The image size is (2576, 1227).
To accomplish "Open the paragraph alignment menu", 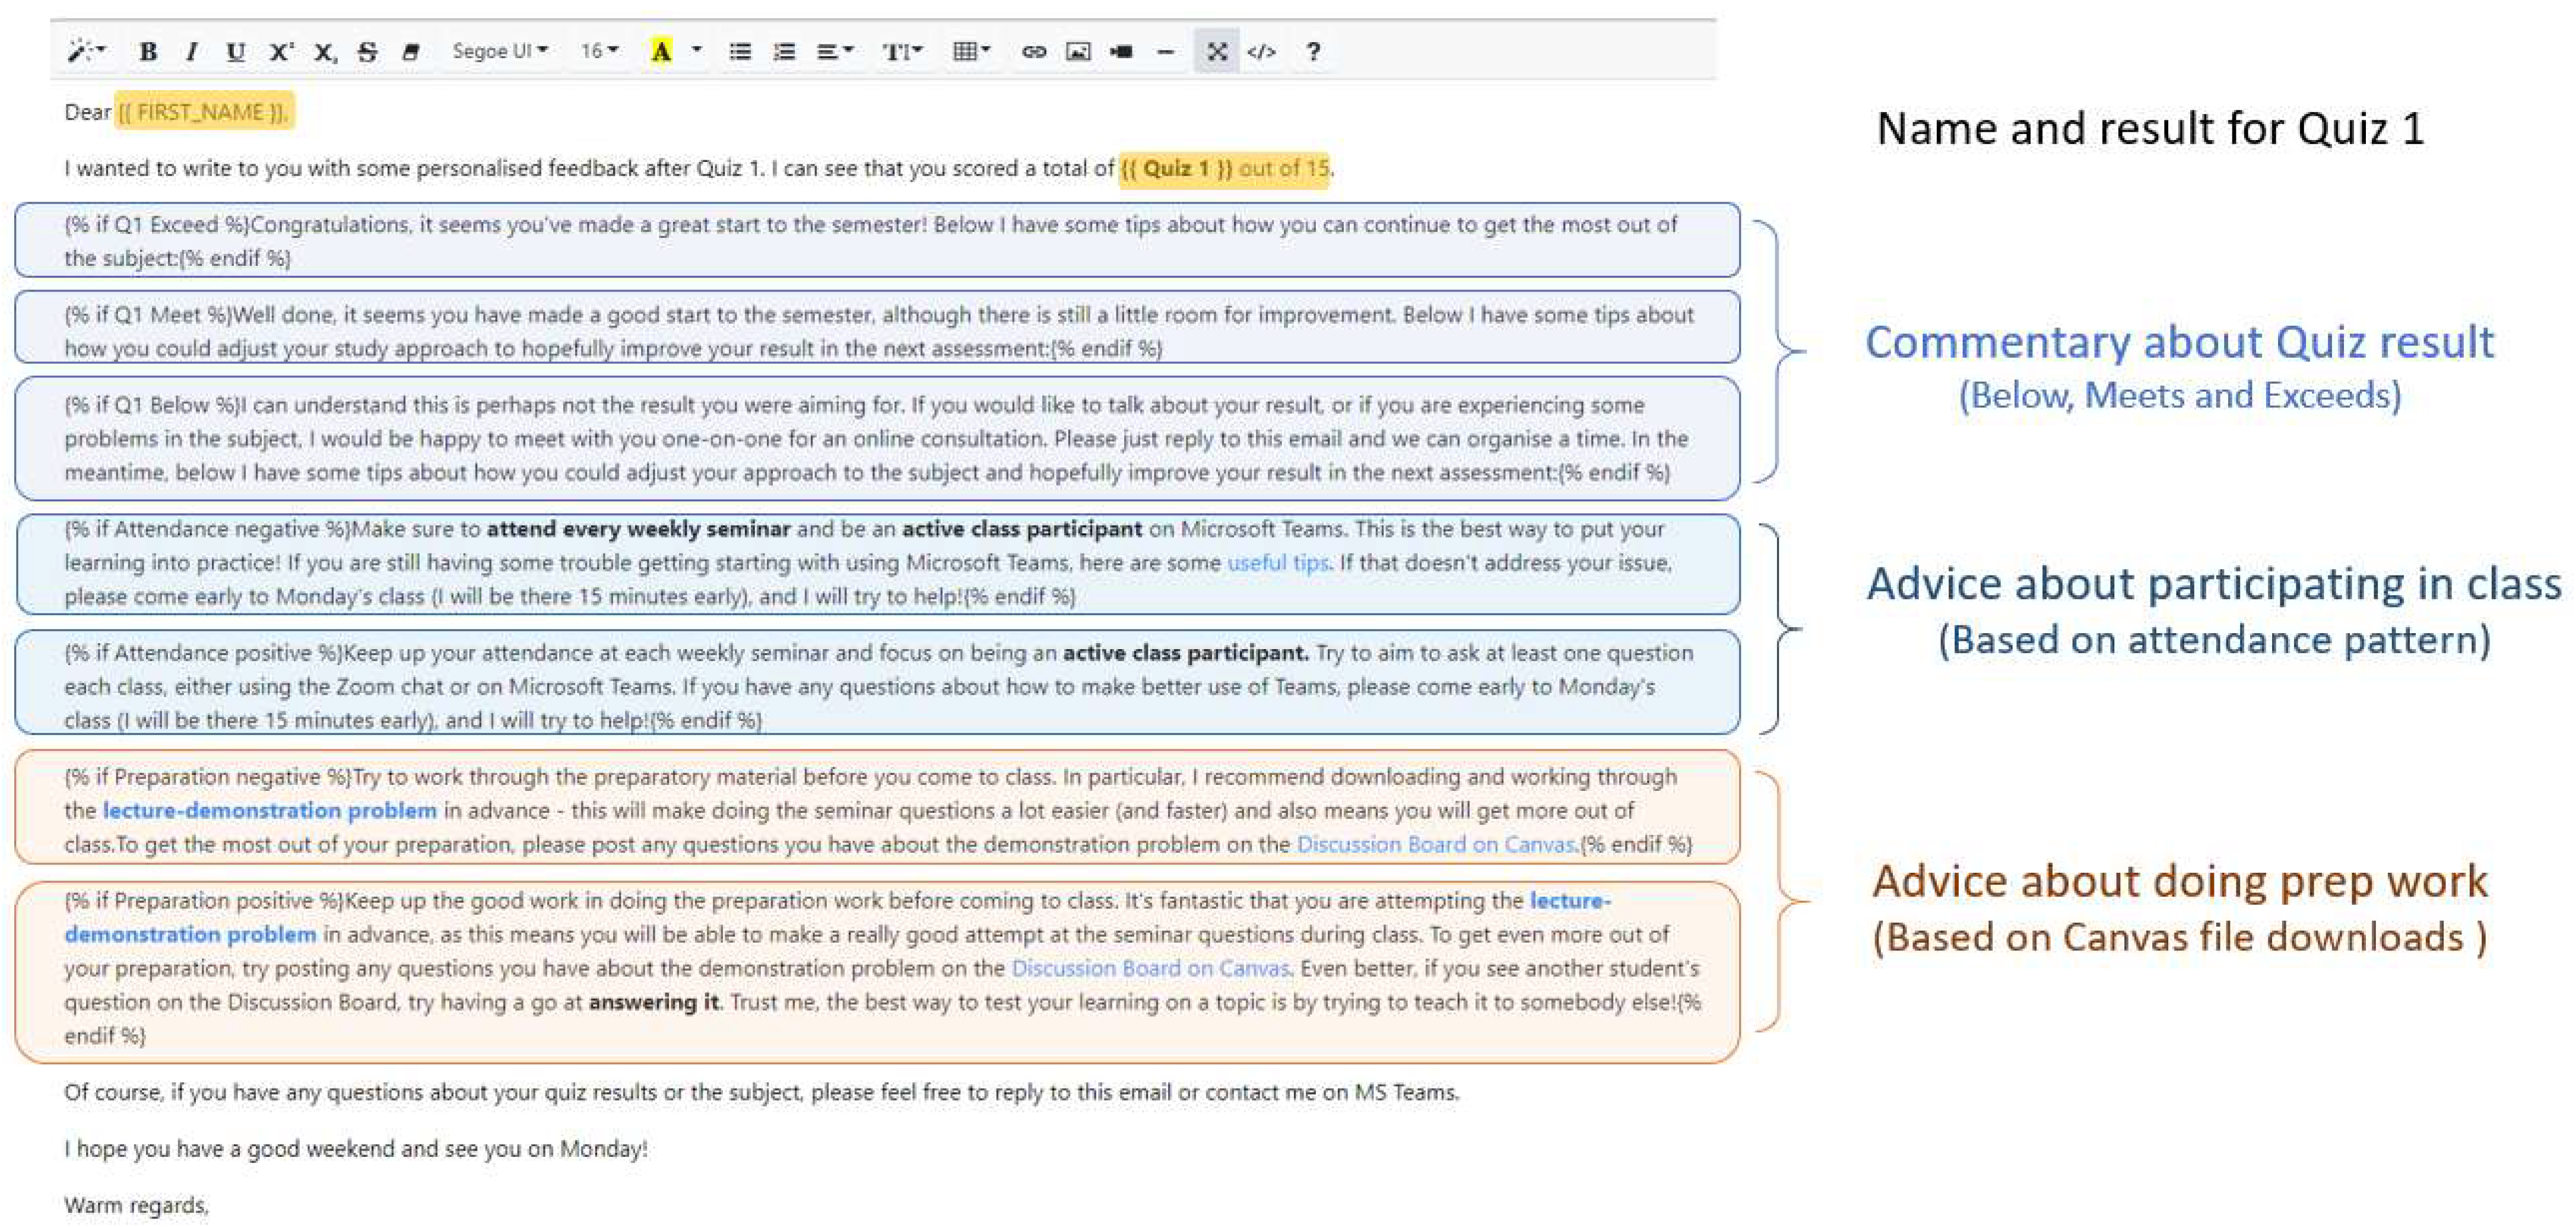I will tap(834, 51).
